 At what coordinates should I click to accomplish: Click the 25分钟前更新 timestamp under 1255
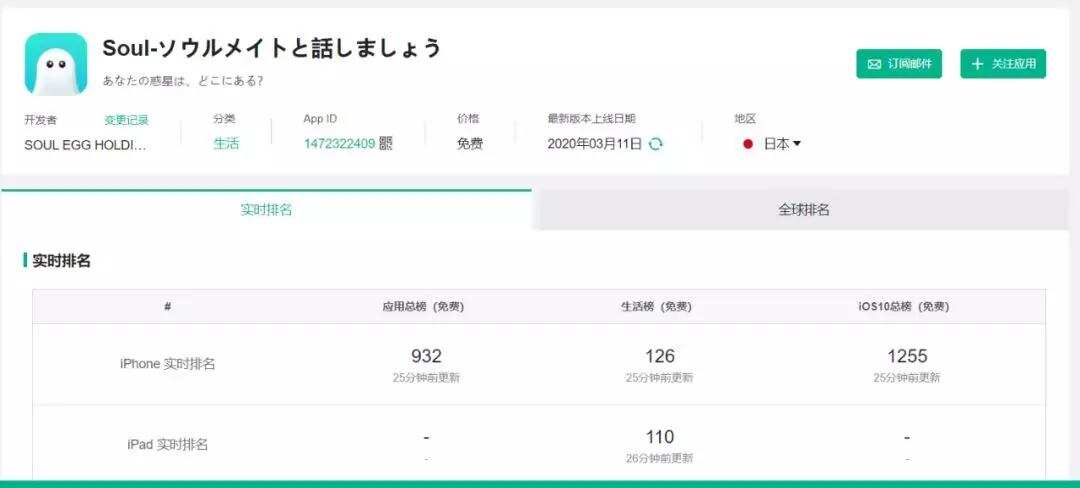click(906, 378)
